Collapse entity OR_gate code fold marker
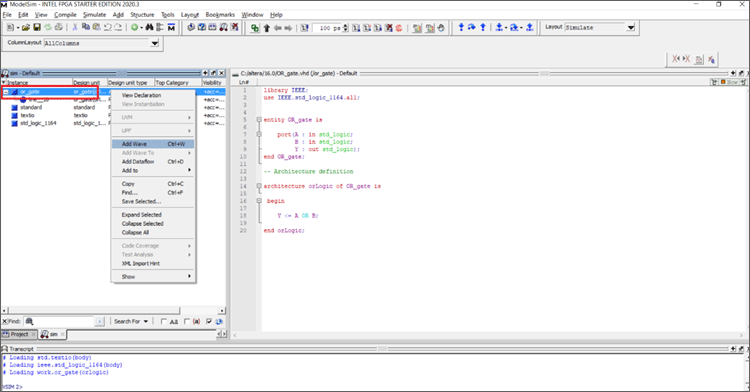 259,120
